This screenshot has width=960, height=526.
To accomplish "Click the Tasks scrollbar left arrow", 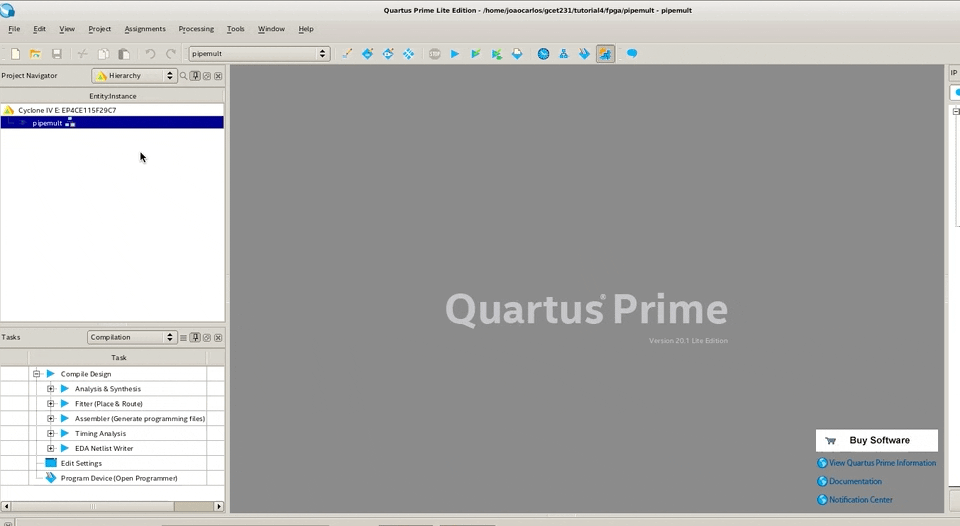I will tap(6, 506).
